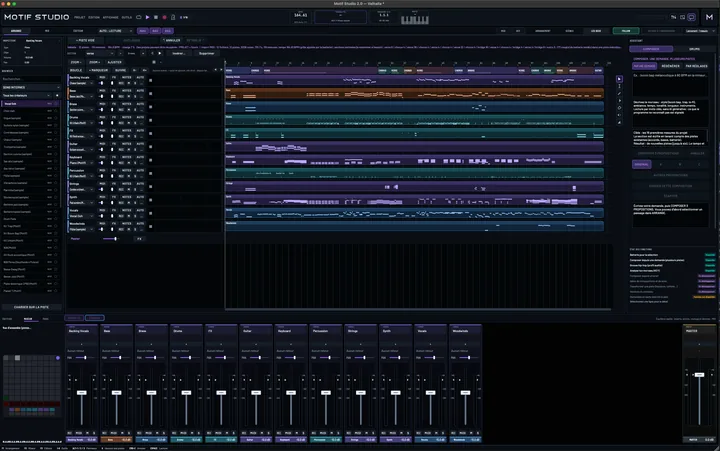Adjust the Master channel volume fader
720x451 pixels.
699,375
